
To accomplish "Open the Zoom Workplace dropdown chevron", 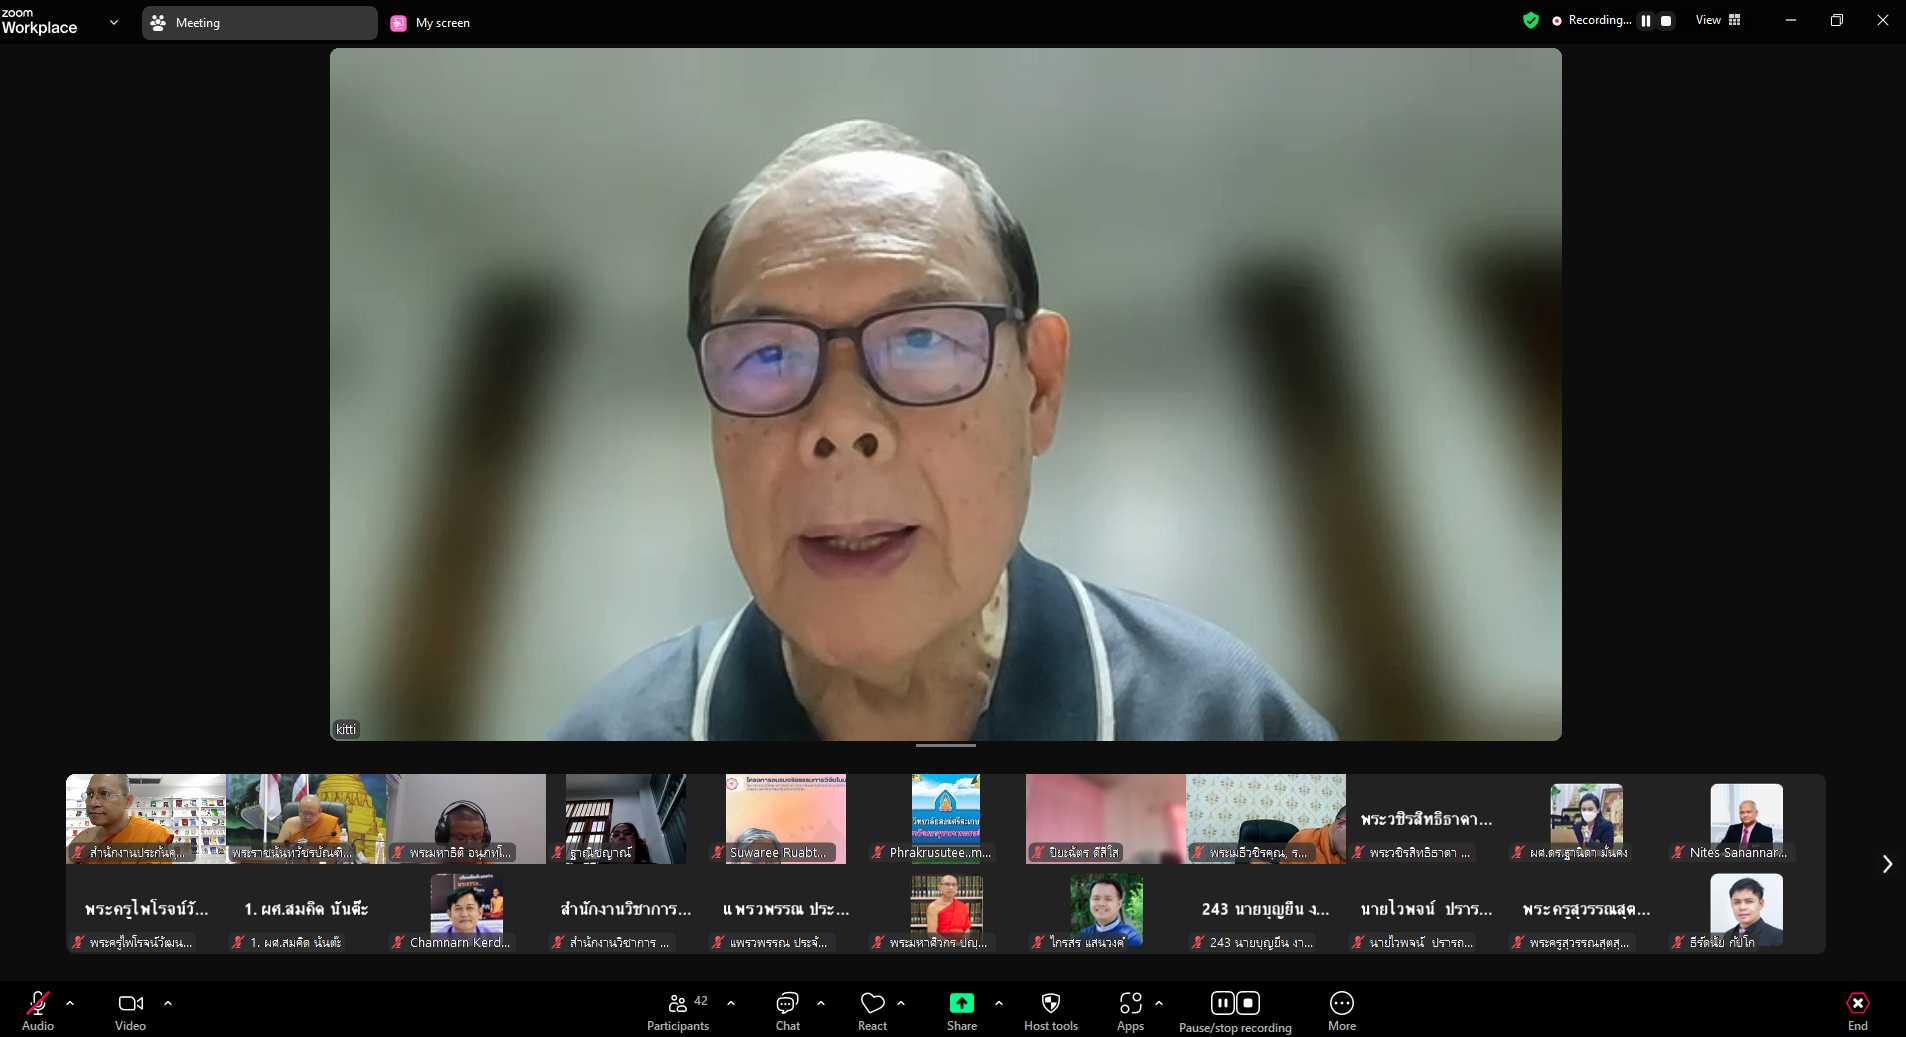I will 114,22.
